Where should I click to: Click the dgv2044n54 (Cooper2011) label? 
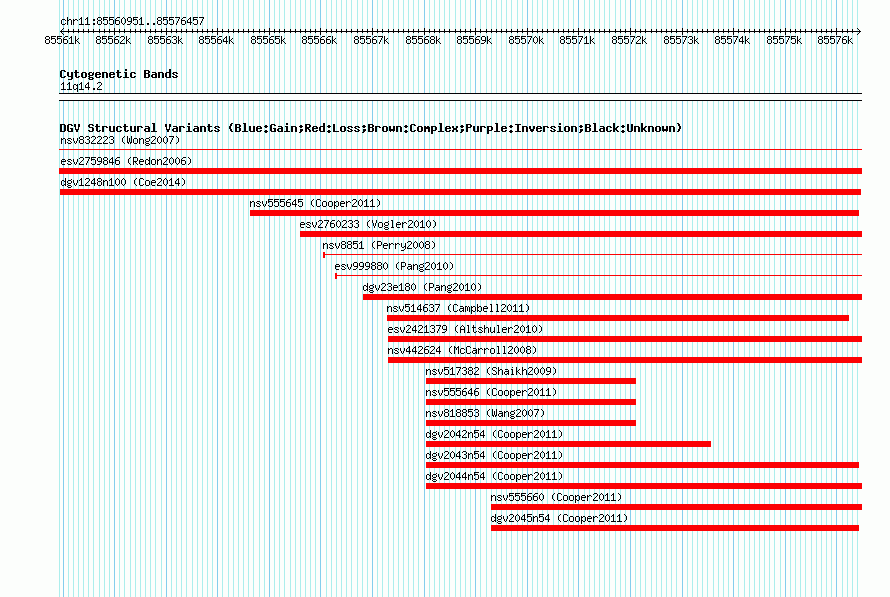pyautogui.click(x=494, y=476)
